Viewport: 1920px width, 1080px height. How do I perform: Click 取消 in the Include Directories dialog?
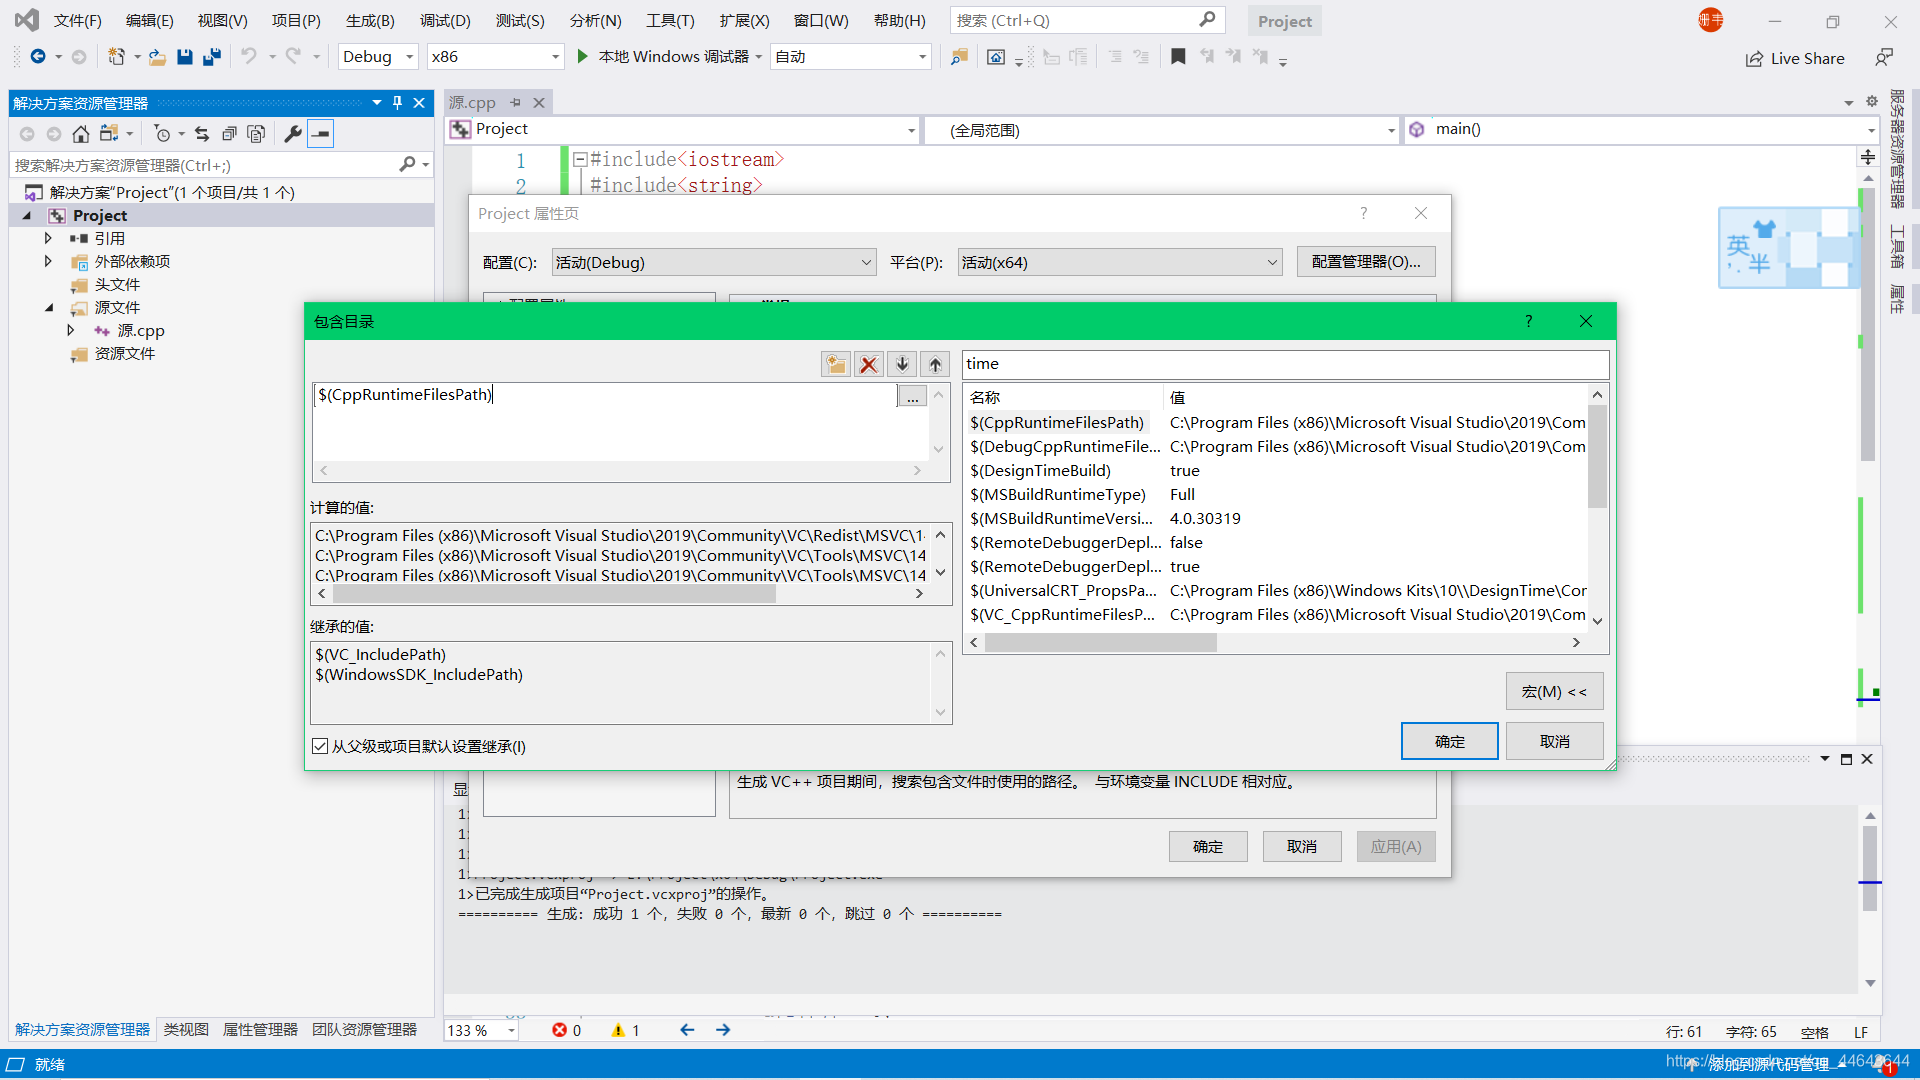[1554, 741]
